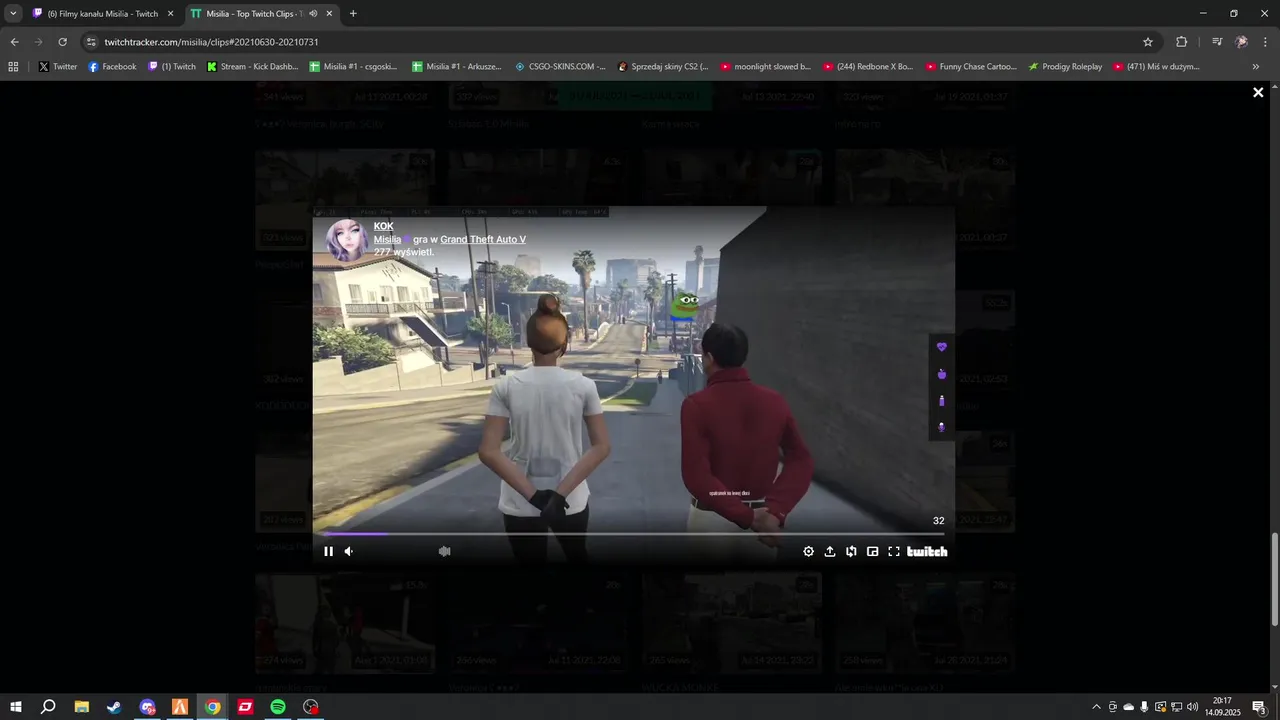The image size is (1280, 720).
Task: Open the Twitch player settings gear
Action: point(809,551)
